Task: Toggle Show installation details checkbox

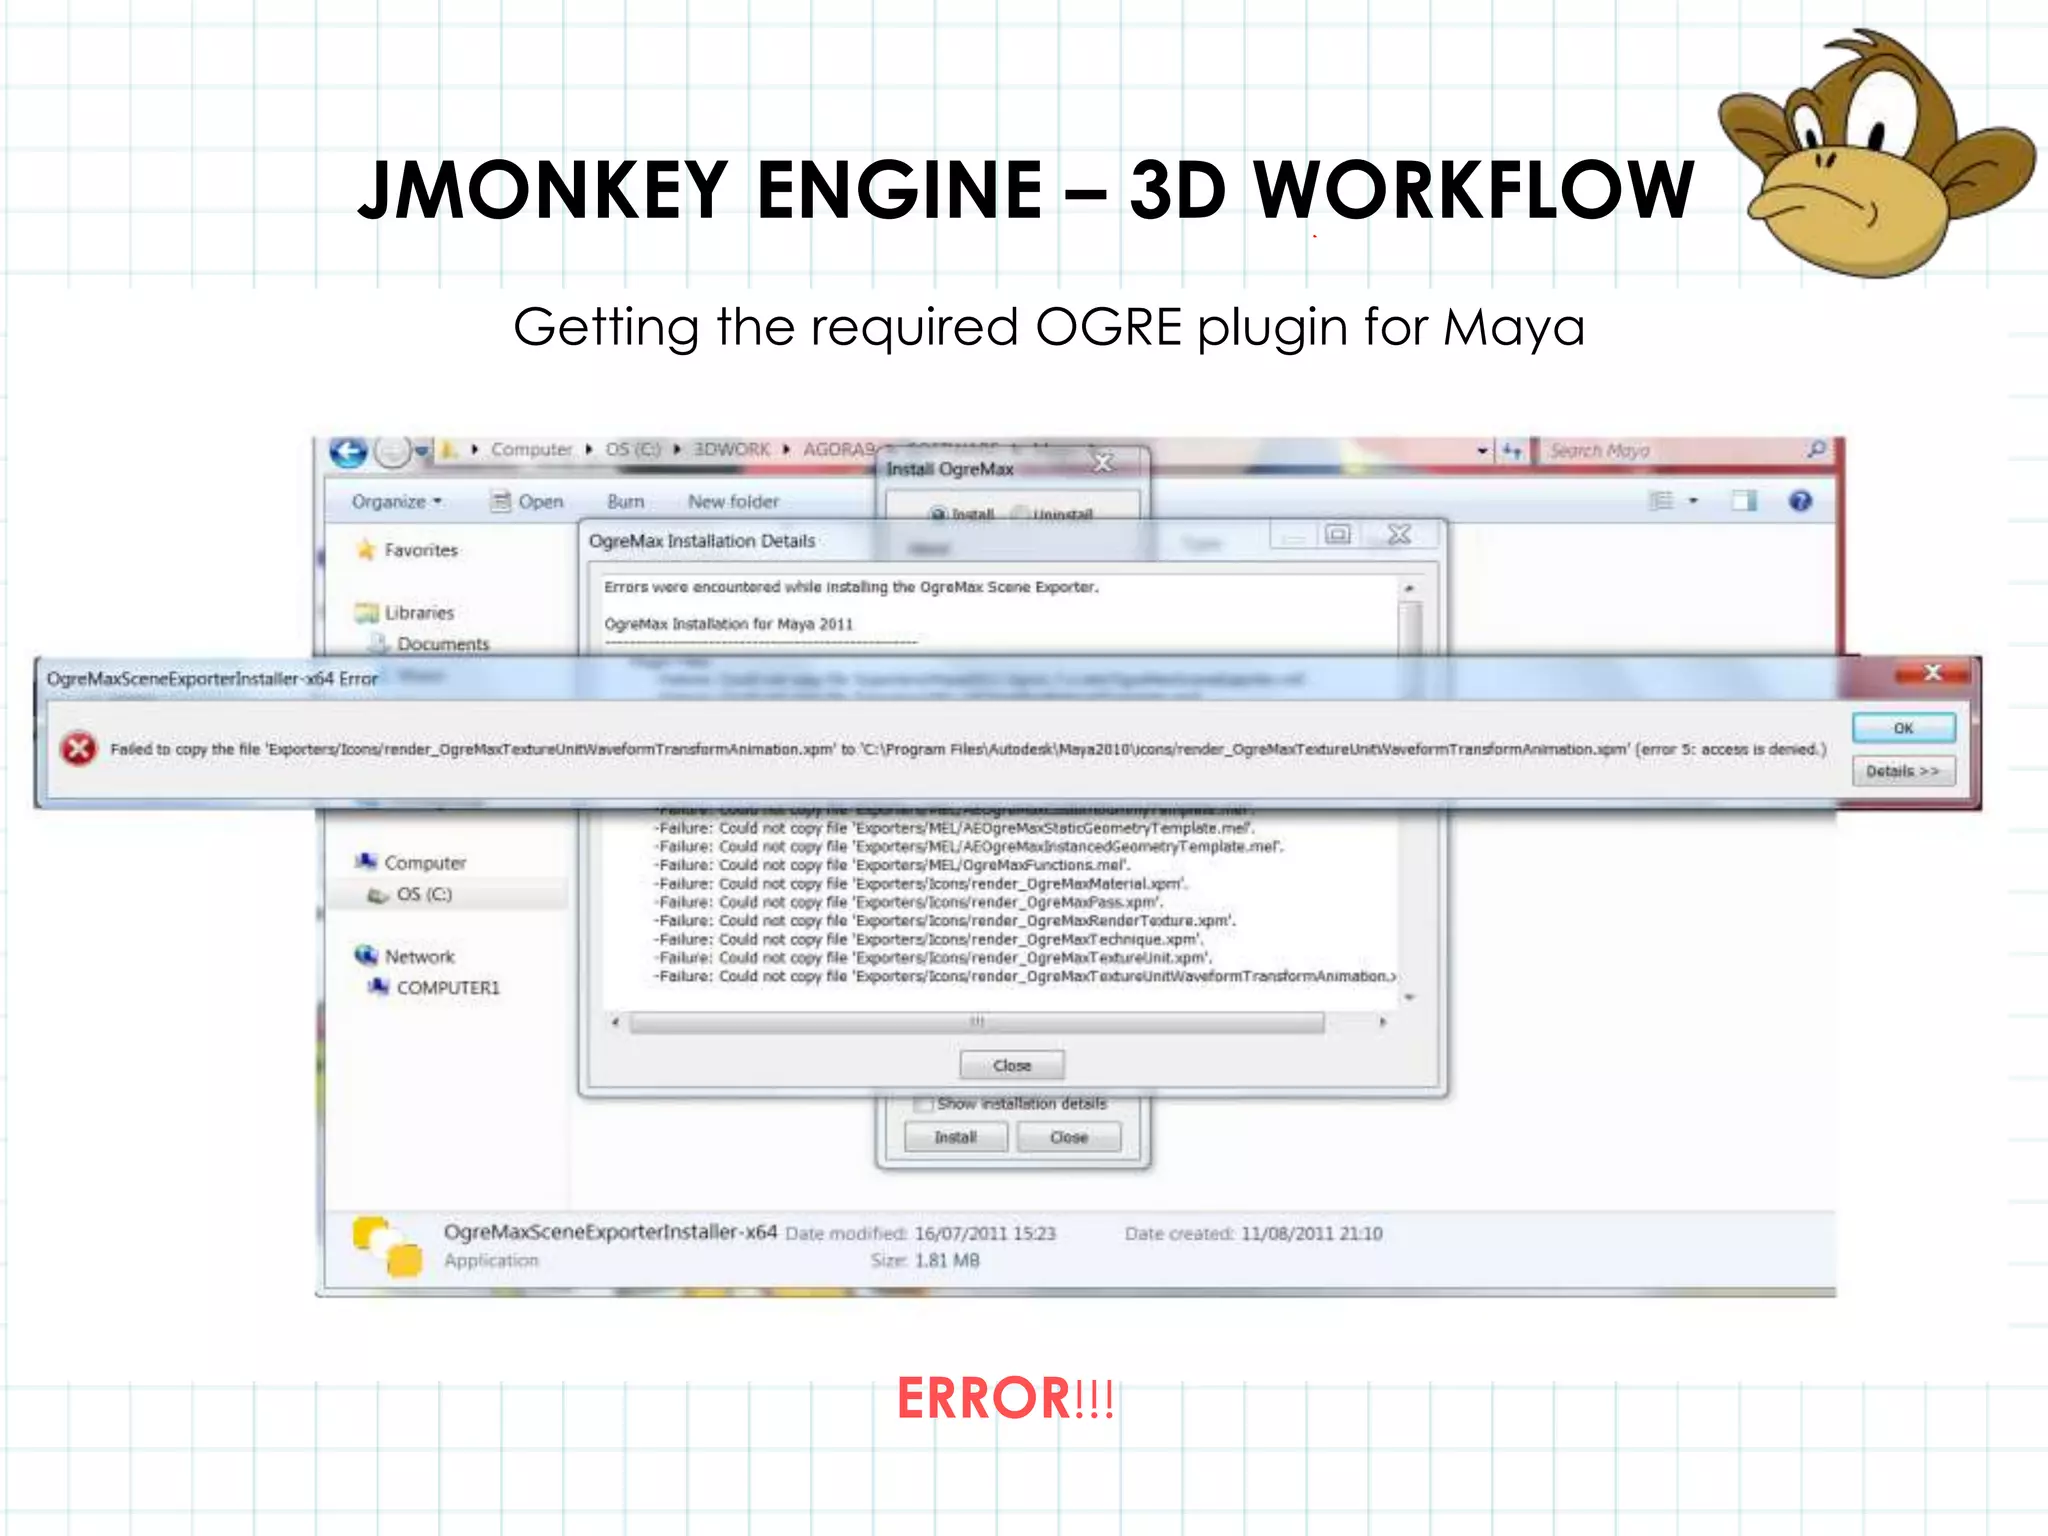Action: [923, 1104]
